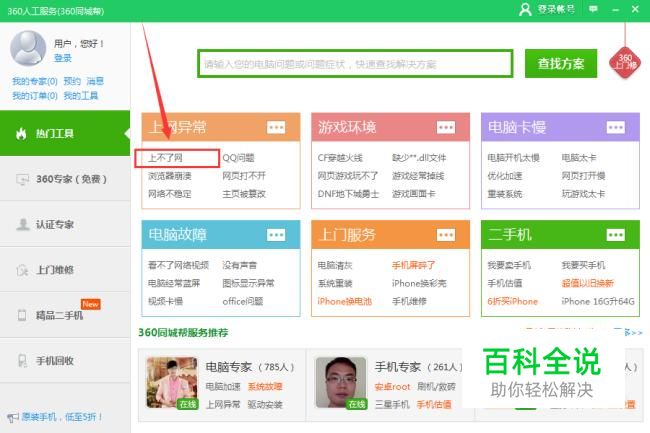Expand more options on 上门服务 card
The height and width of the screenshot is (433, 650).
(446, 235)
